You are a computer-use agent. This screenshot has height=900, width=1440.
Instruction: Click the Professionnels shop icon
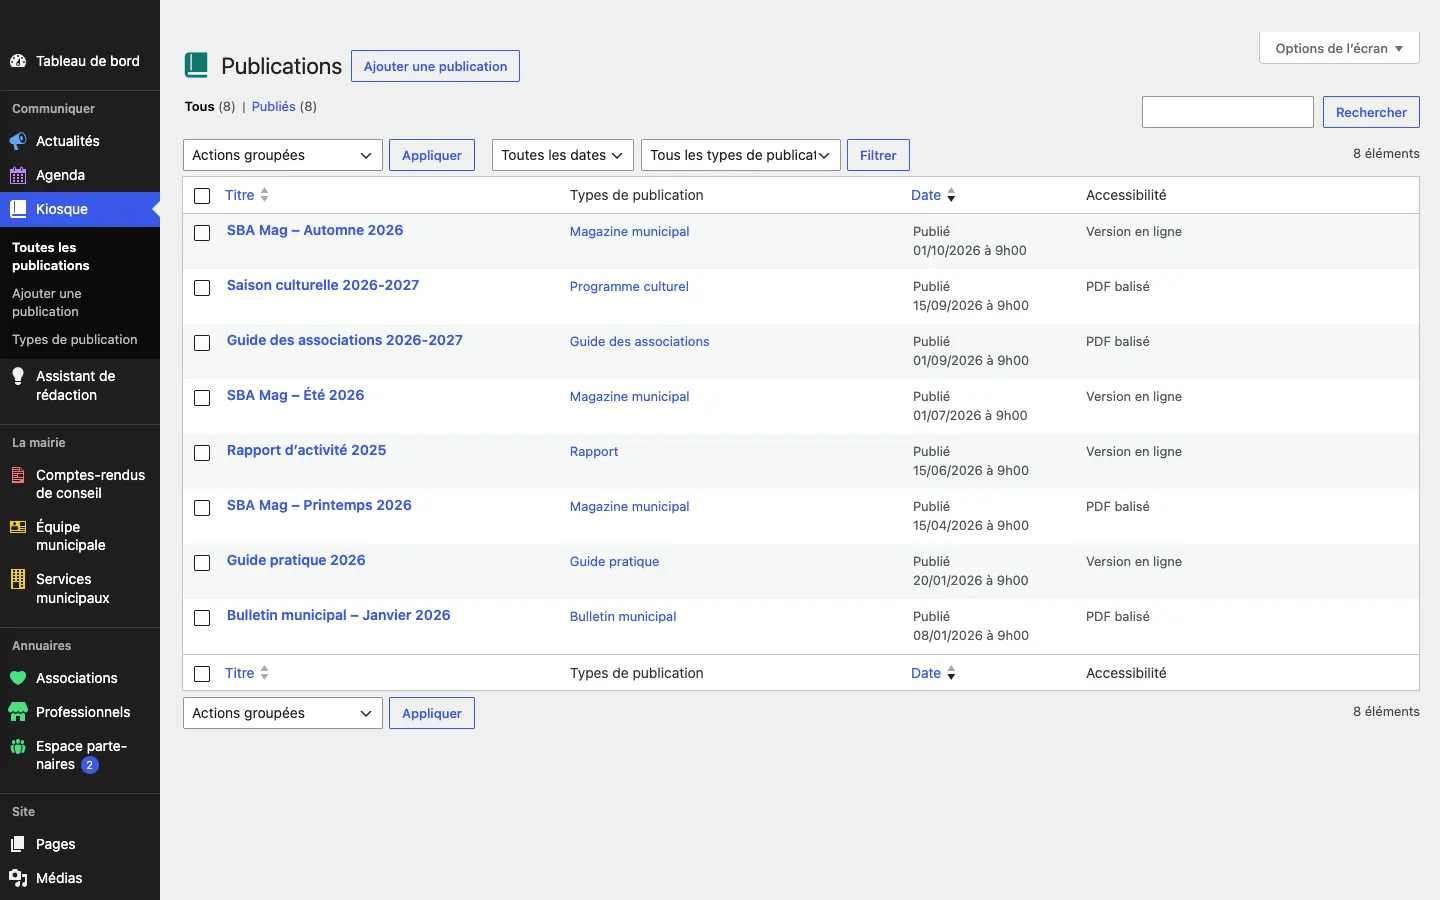click(18, 712)
